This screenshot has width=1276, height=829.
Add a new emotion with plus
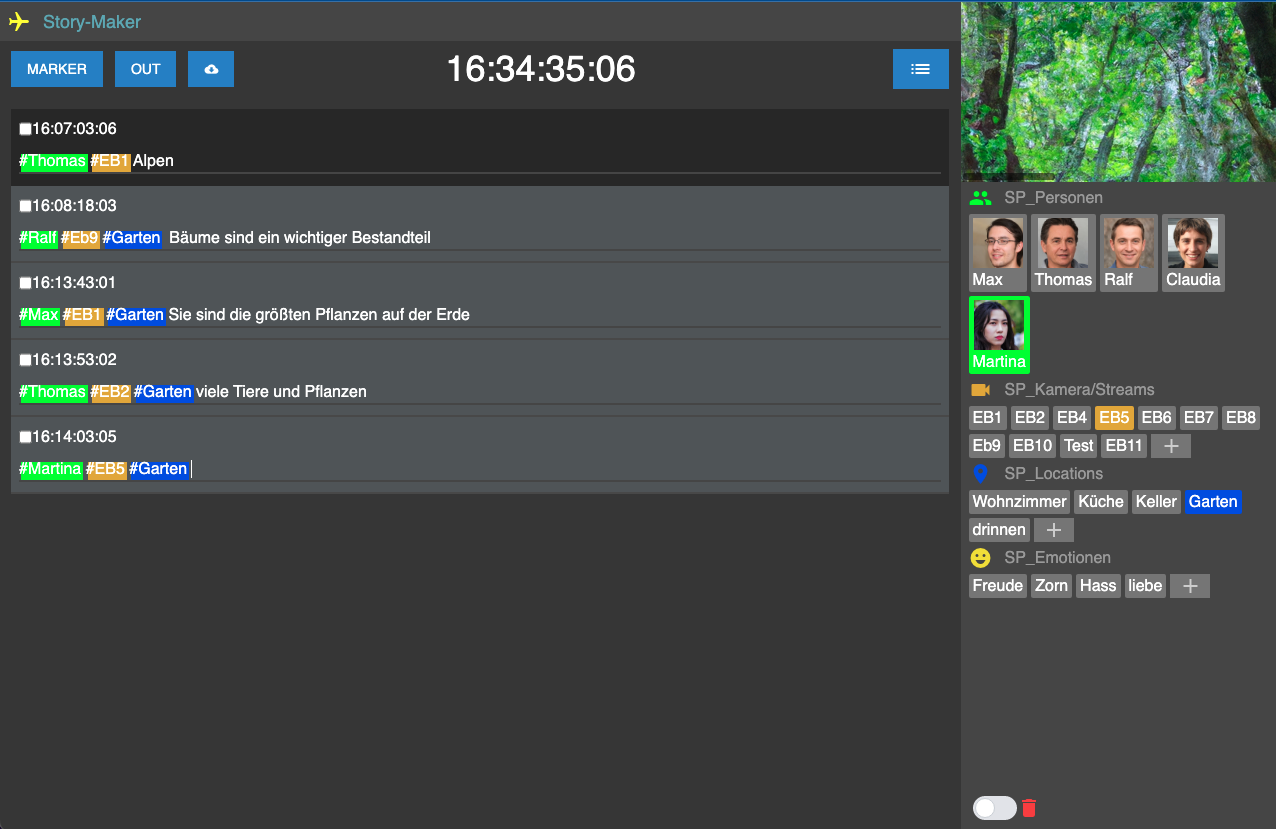(1190, 586)
